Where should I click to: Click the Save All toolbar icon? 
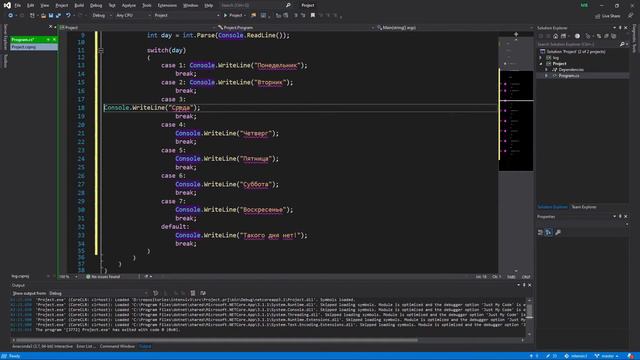58,16
